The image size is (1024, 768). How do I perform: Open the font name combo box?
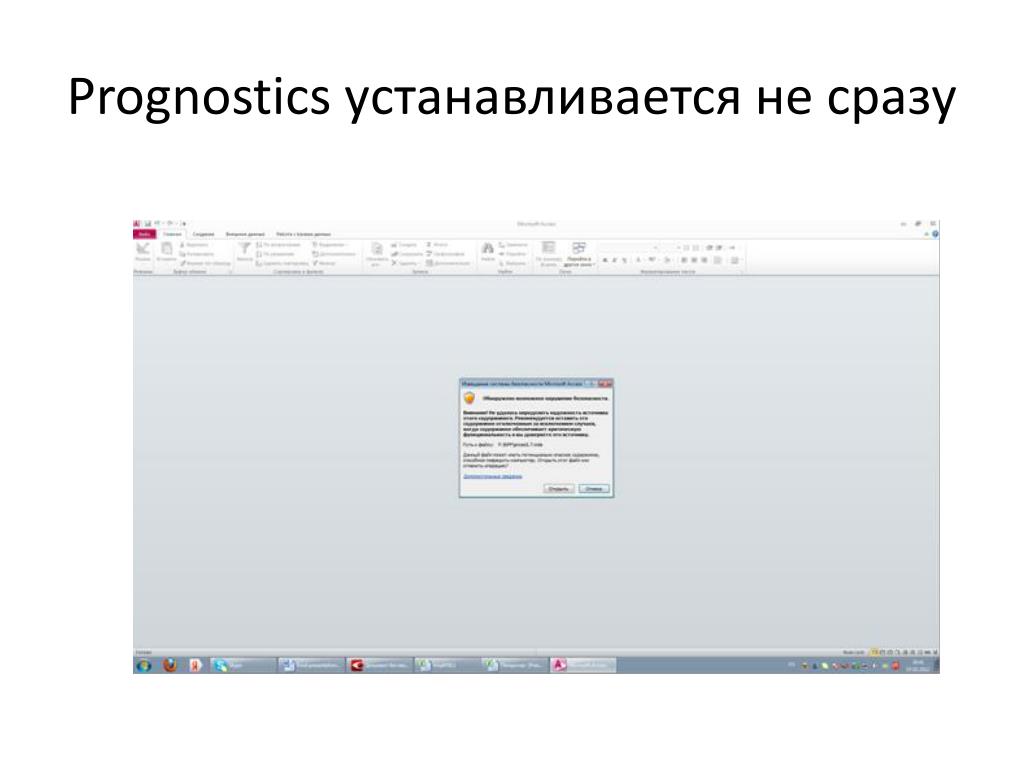629,248
